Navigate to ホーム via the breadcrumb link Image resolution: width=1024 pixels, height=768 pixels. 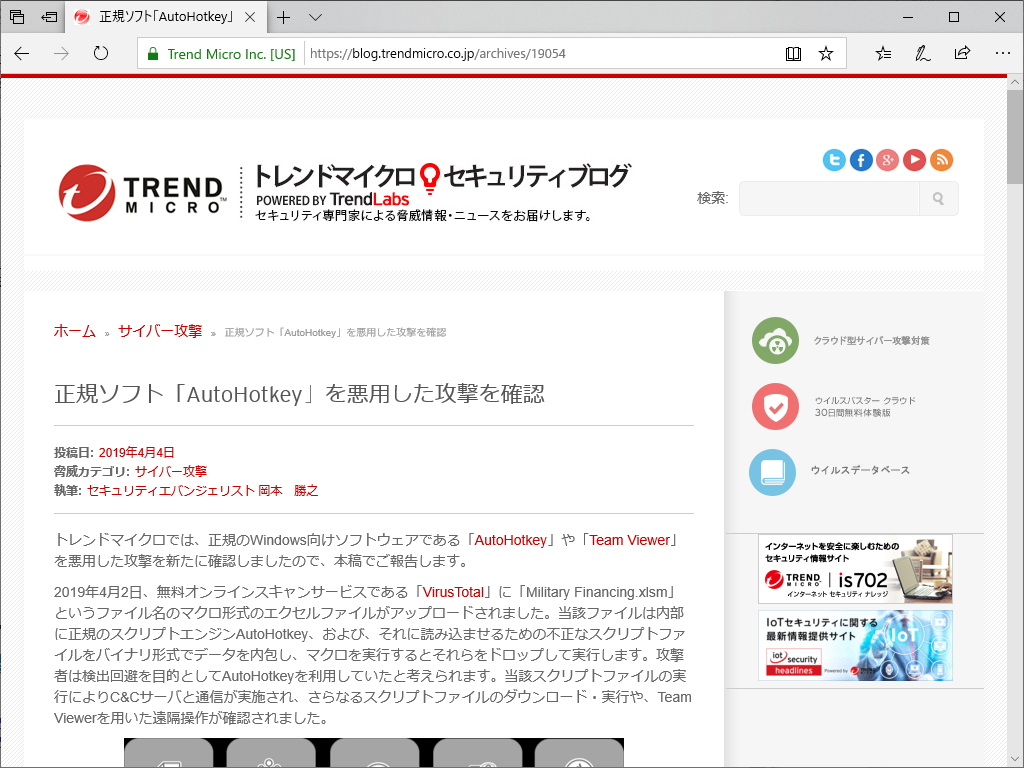coord(74,332)
